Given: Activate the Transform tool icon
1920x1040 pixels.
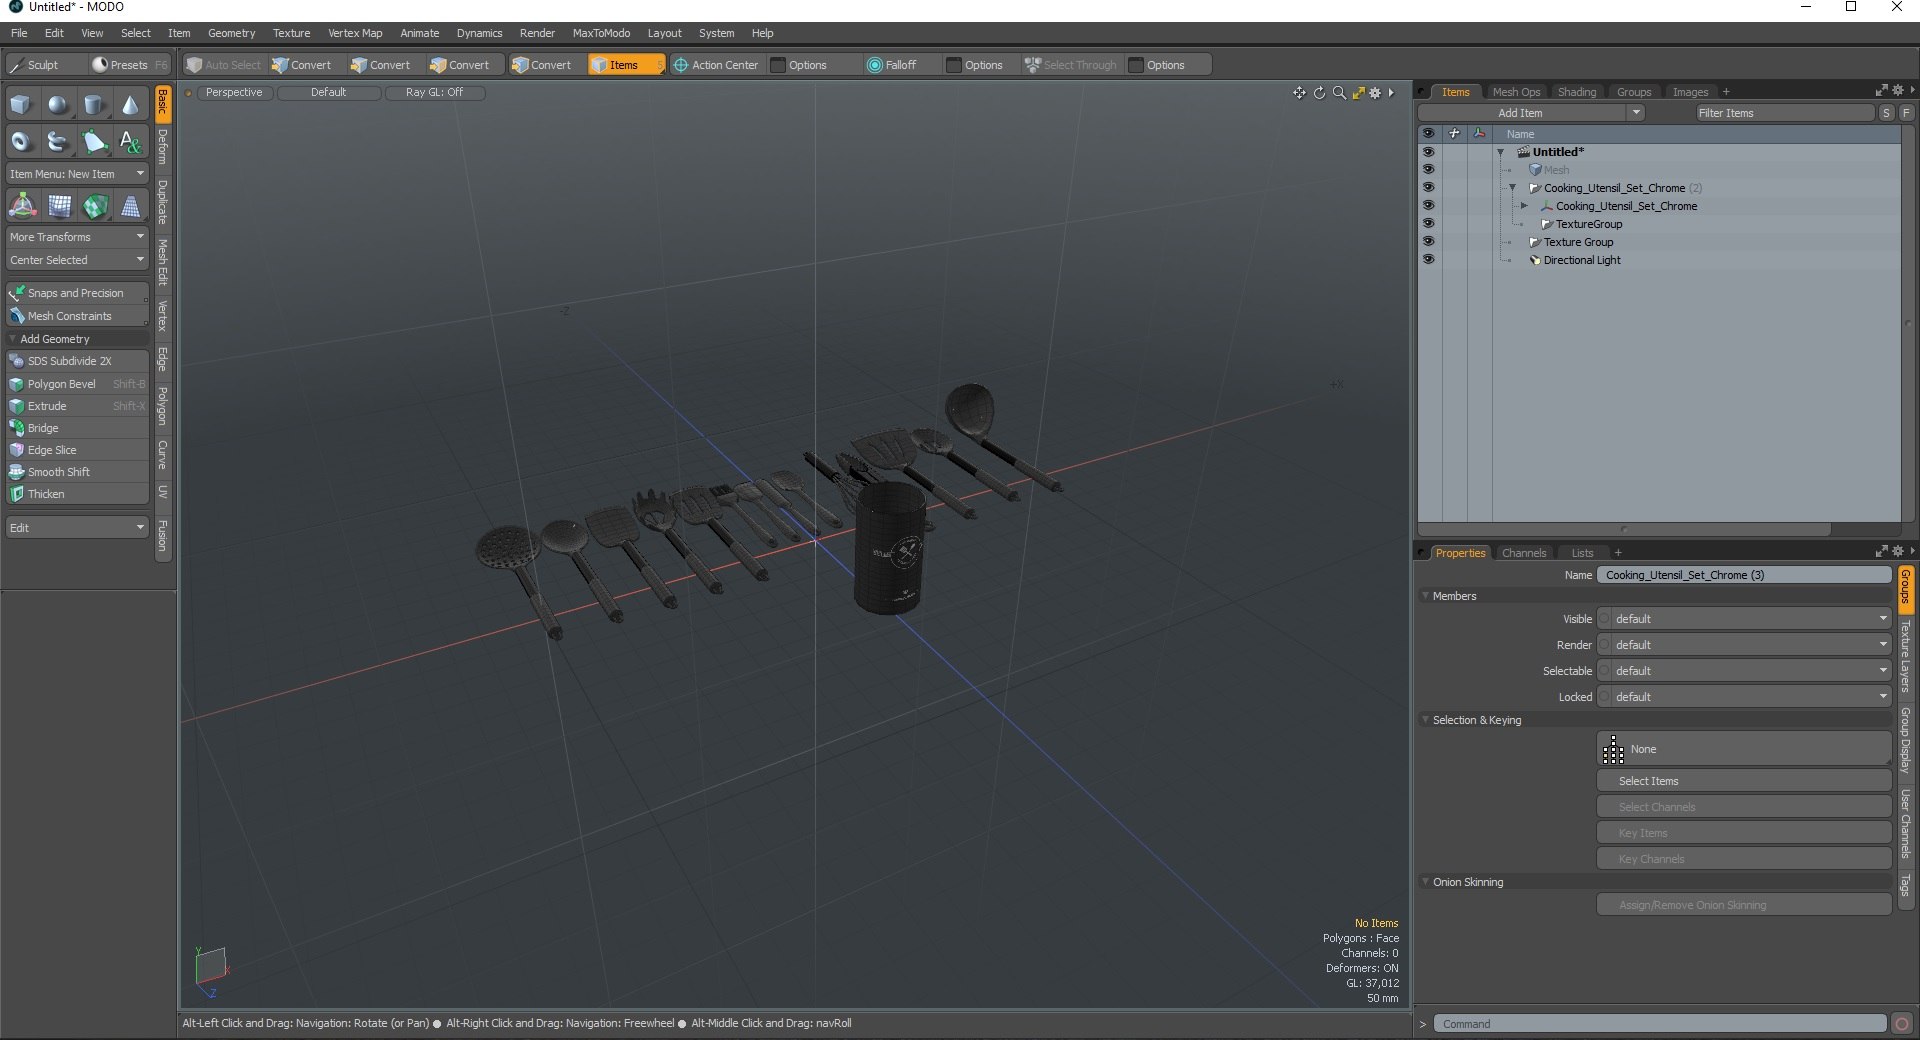Looking at the screenshot, I should tap(22, 206).
